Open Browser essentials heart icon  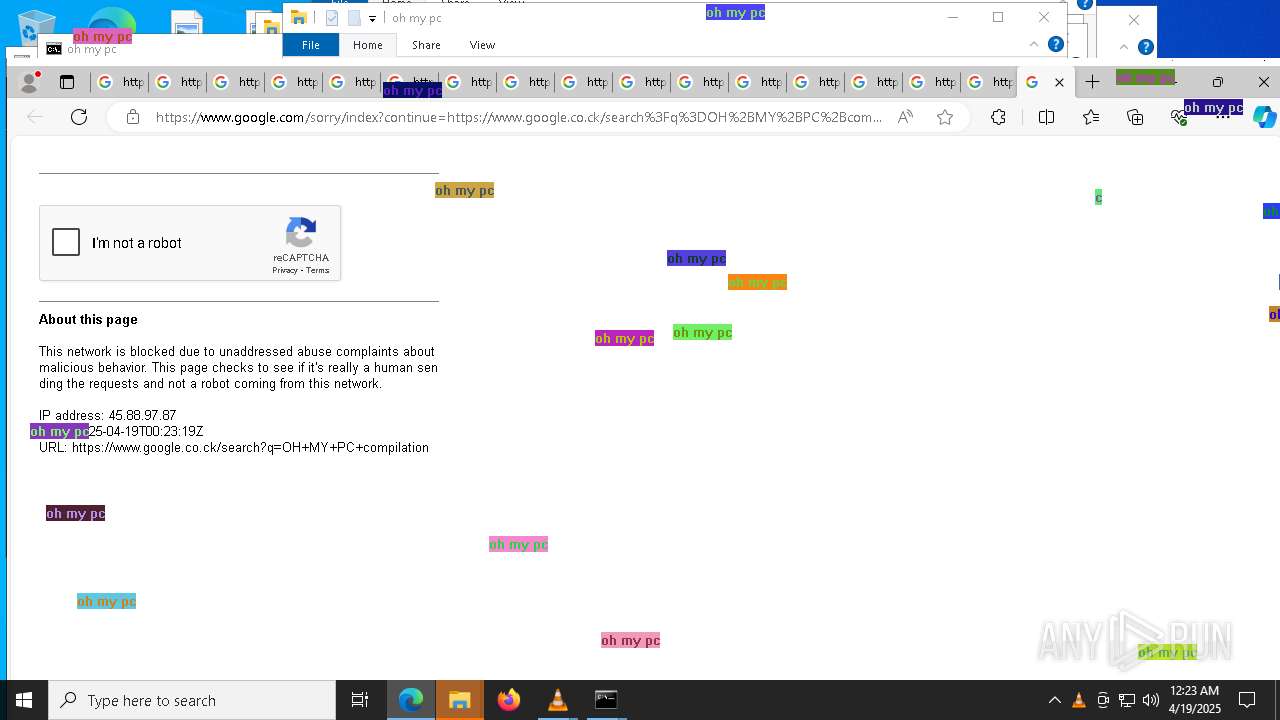1179,117
